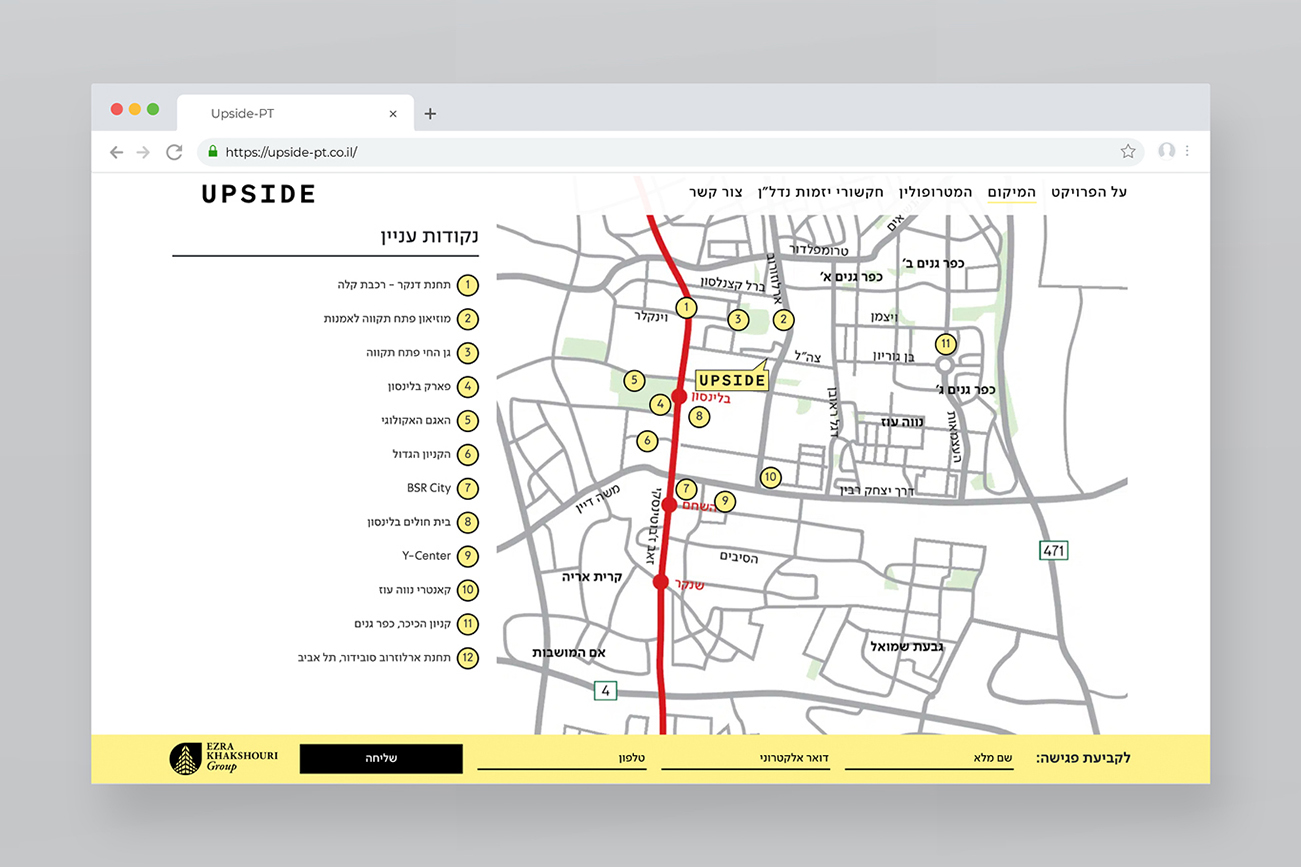Click the macOS green maximize button

click(x=153, y=109)
